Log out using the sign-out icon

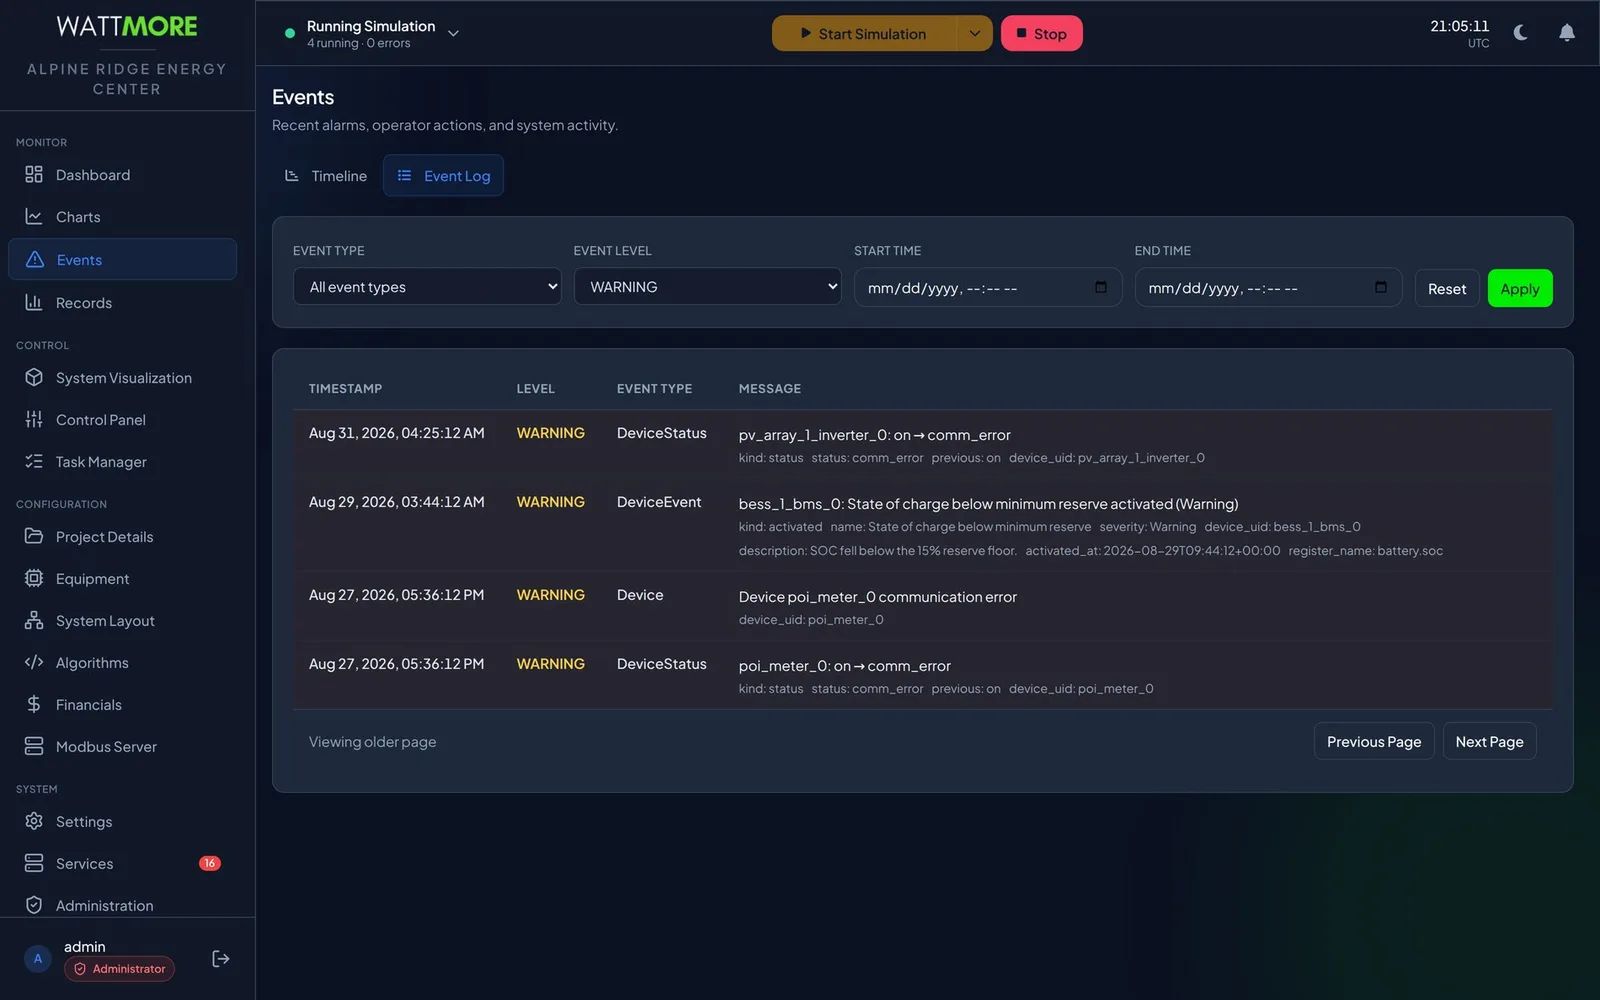pyautogui.click(x=221, y=959)
